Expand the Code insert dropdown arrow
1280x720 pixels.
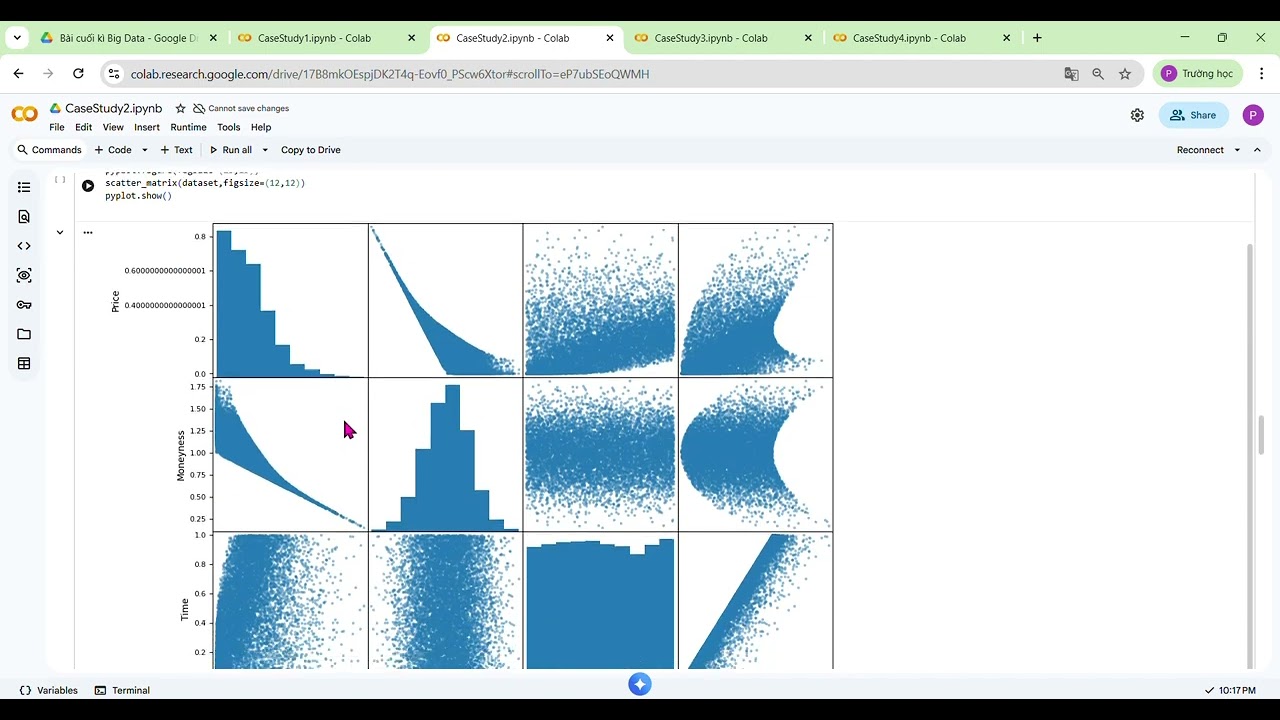pos(144,150)
